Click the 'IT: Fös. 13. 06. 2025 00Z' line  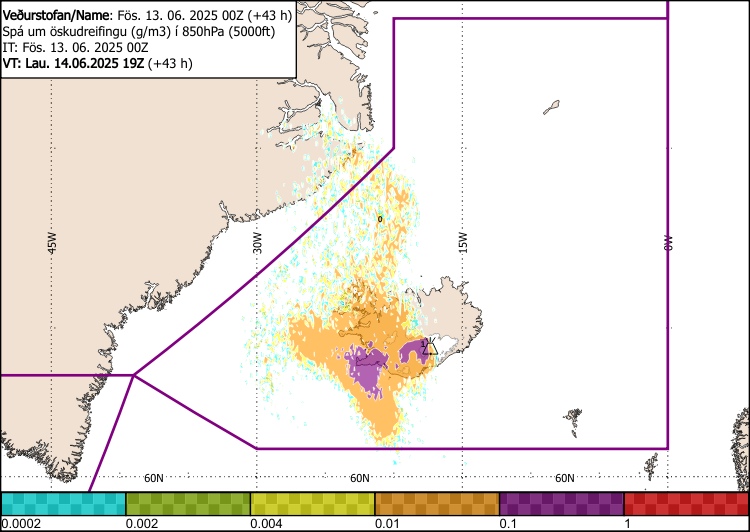76,47
